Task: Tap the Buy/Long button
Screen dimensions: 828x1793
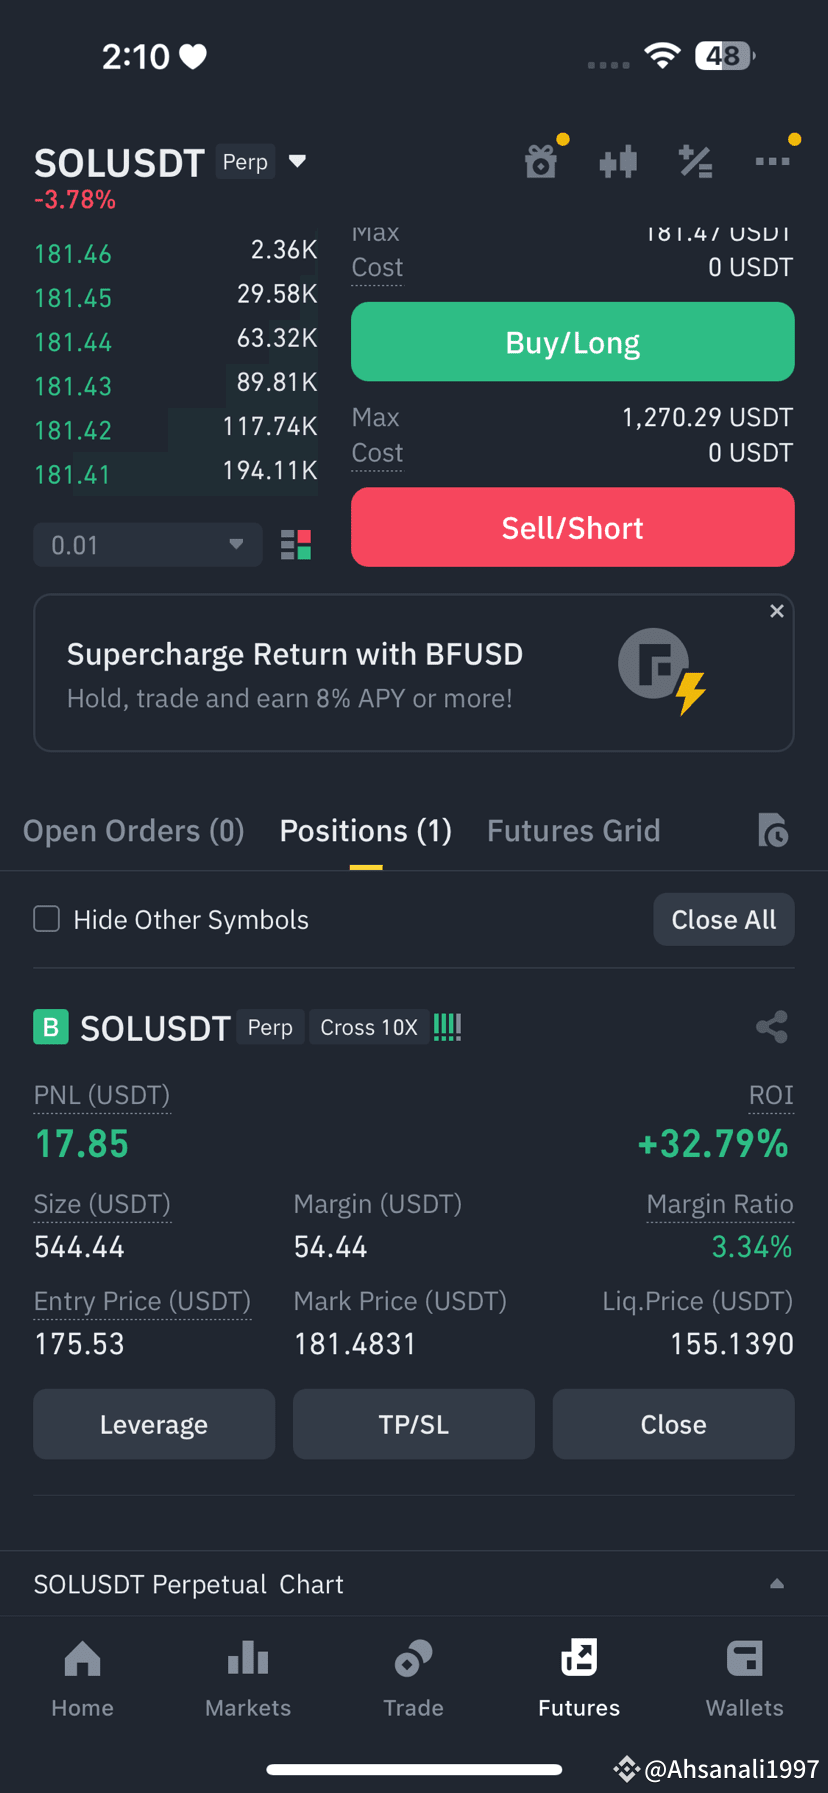Action: coord(573,343)
